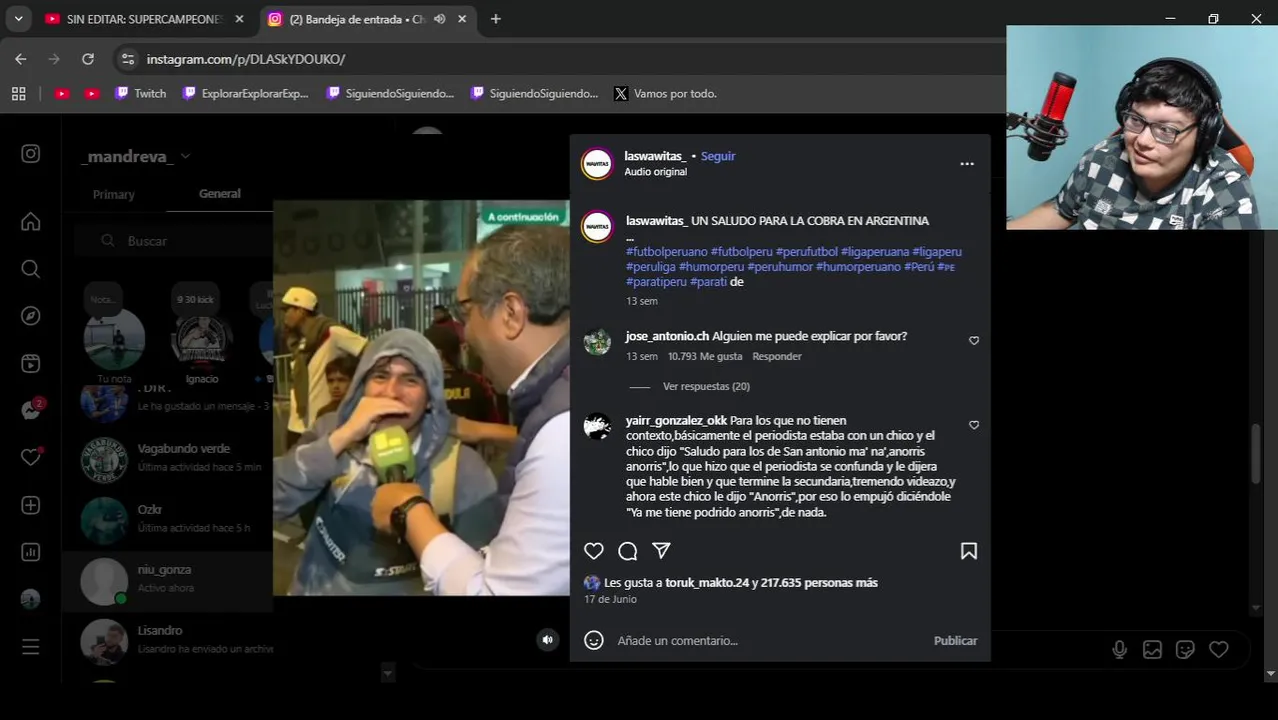Mute the video with speaker button
This screenshot has width=1278, height=720.
click(x=547, y=640)
